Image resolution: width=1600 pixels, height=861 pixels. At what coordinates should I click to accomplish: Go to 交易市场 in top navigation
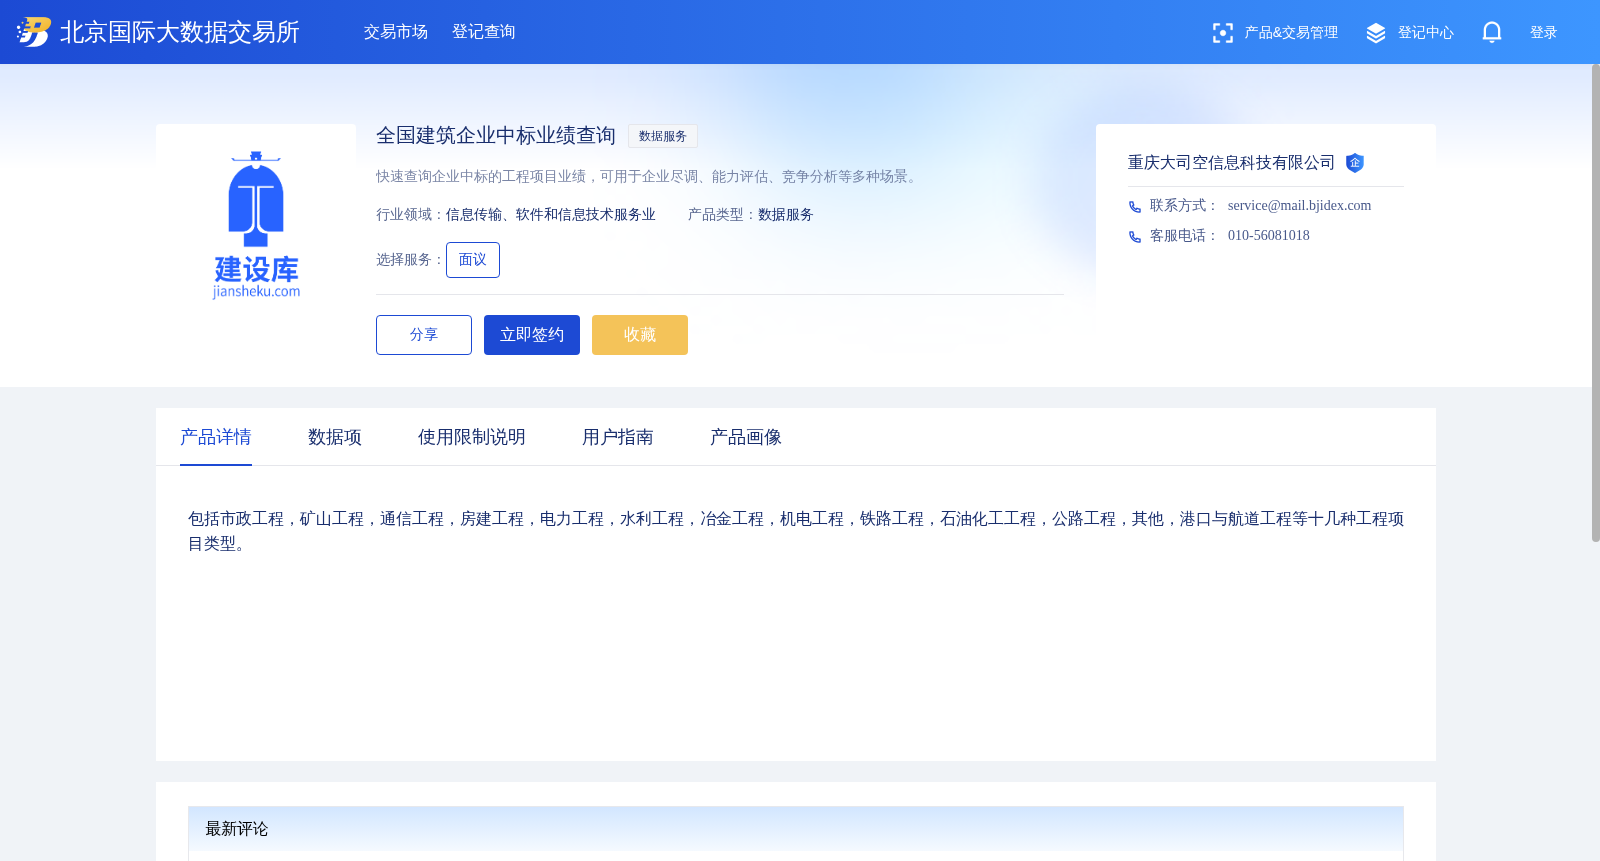(x=396, y=32)
